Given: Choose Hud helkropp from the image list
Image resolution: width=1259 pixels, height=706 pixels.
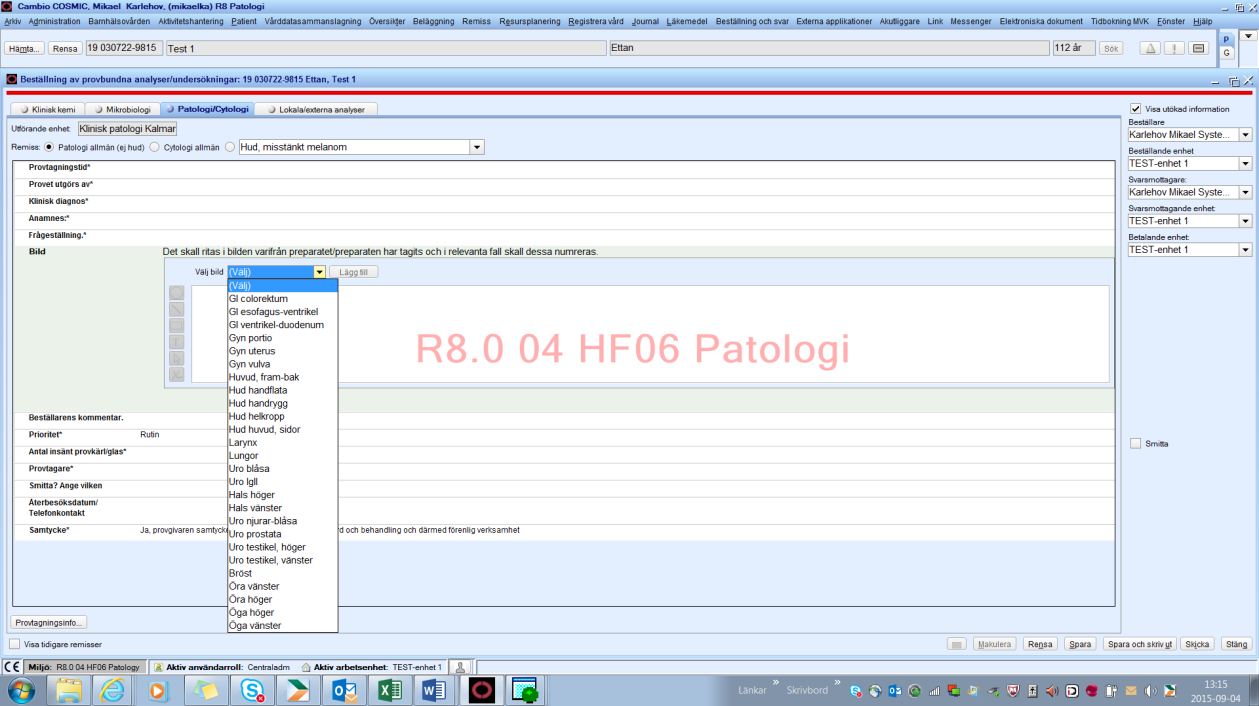Looking at the screenshot, I should (x=282, y=416).
